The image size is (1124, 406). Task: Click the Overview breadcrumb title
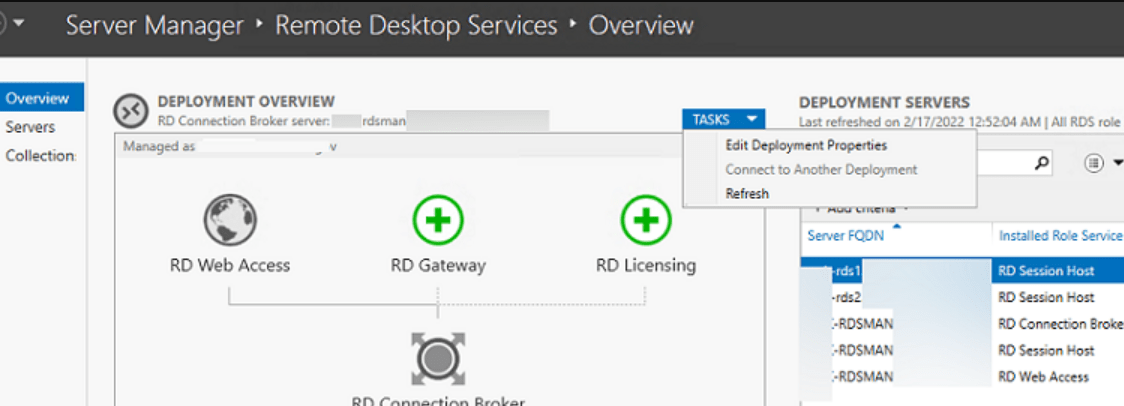[x=642, y=26]
